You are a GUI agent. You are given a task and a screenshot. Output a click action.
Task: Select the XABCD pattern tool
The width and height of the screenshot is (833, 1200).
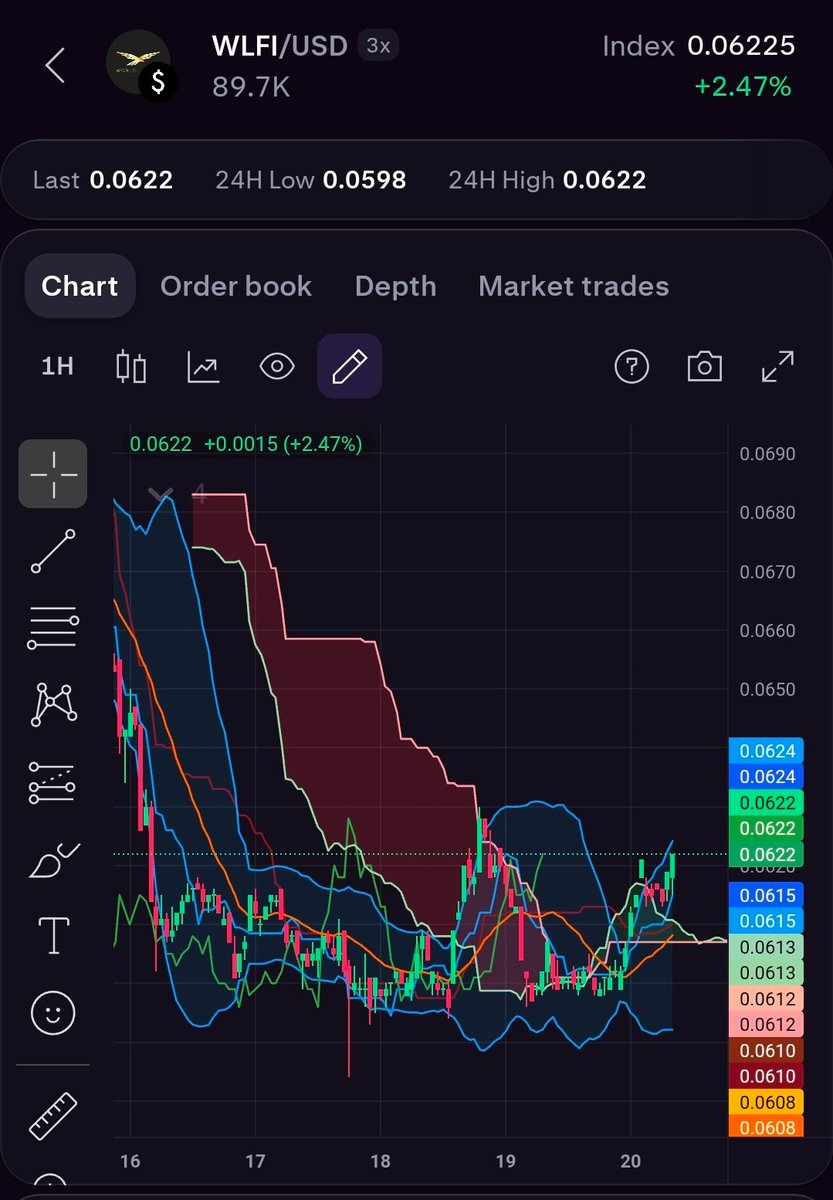tap(53, 705)
